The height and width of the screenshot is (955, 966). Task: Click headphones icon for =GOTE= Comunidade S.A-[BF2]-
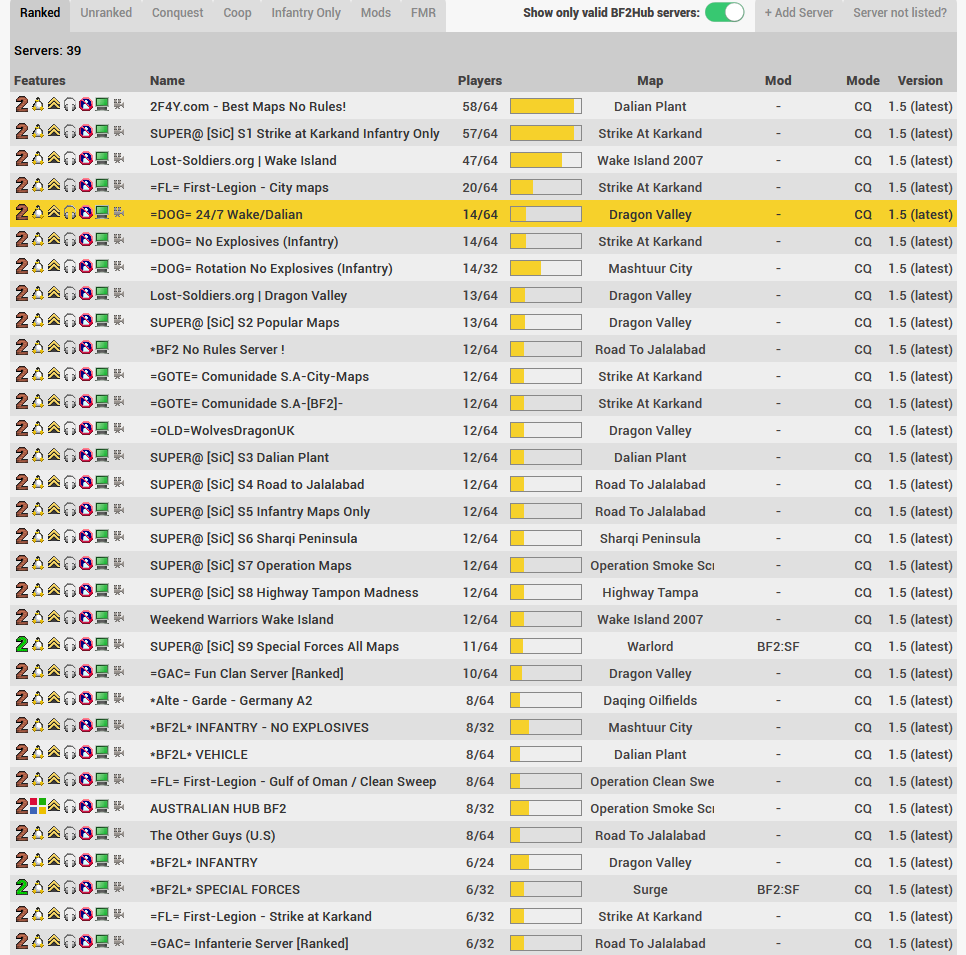70,402
